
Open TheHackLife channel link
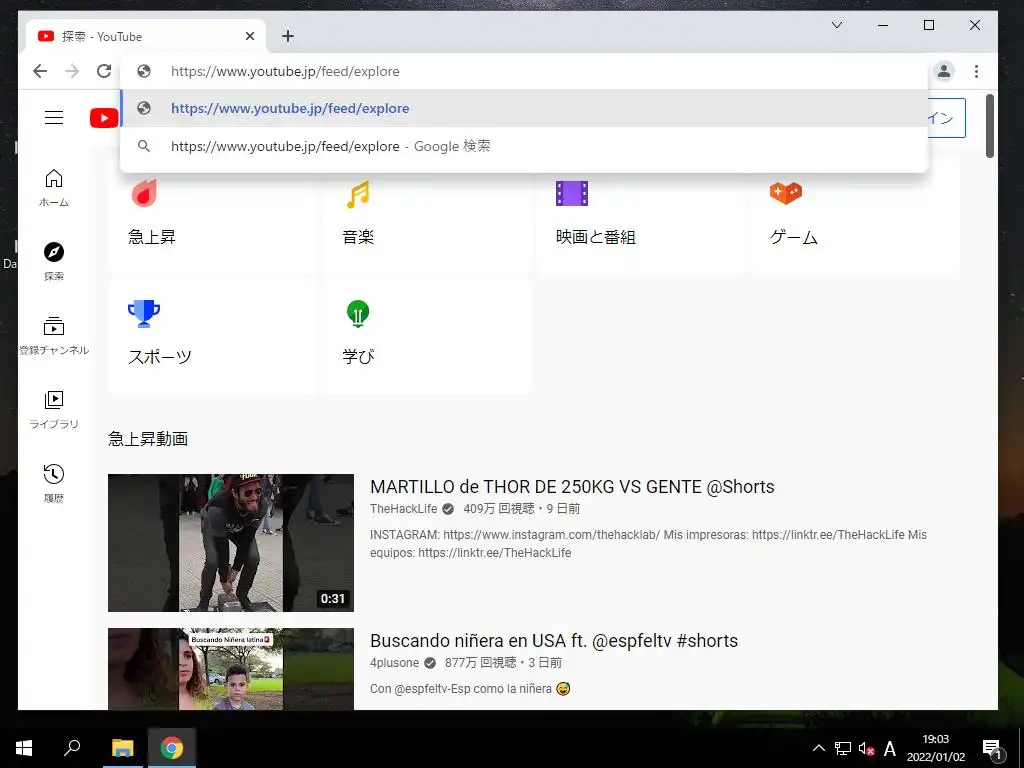pos(404,509)
